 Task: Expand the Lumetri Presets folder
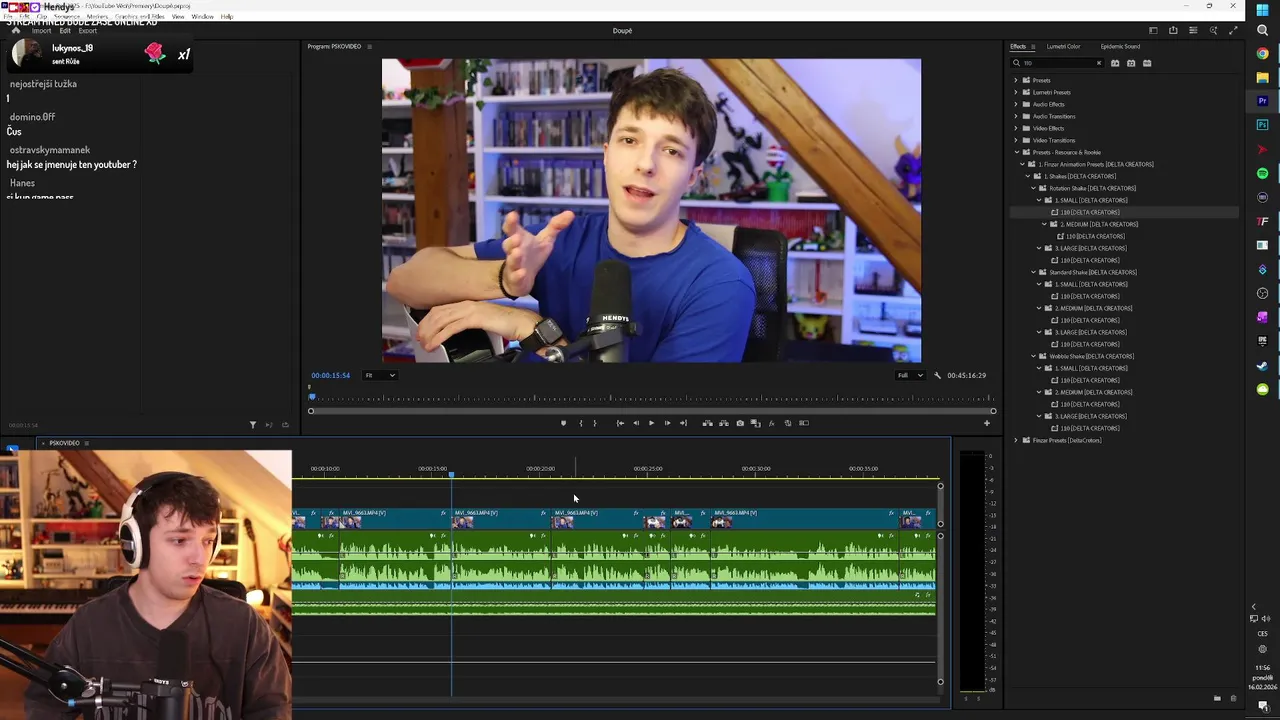pos(1016,92)
